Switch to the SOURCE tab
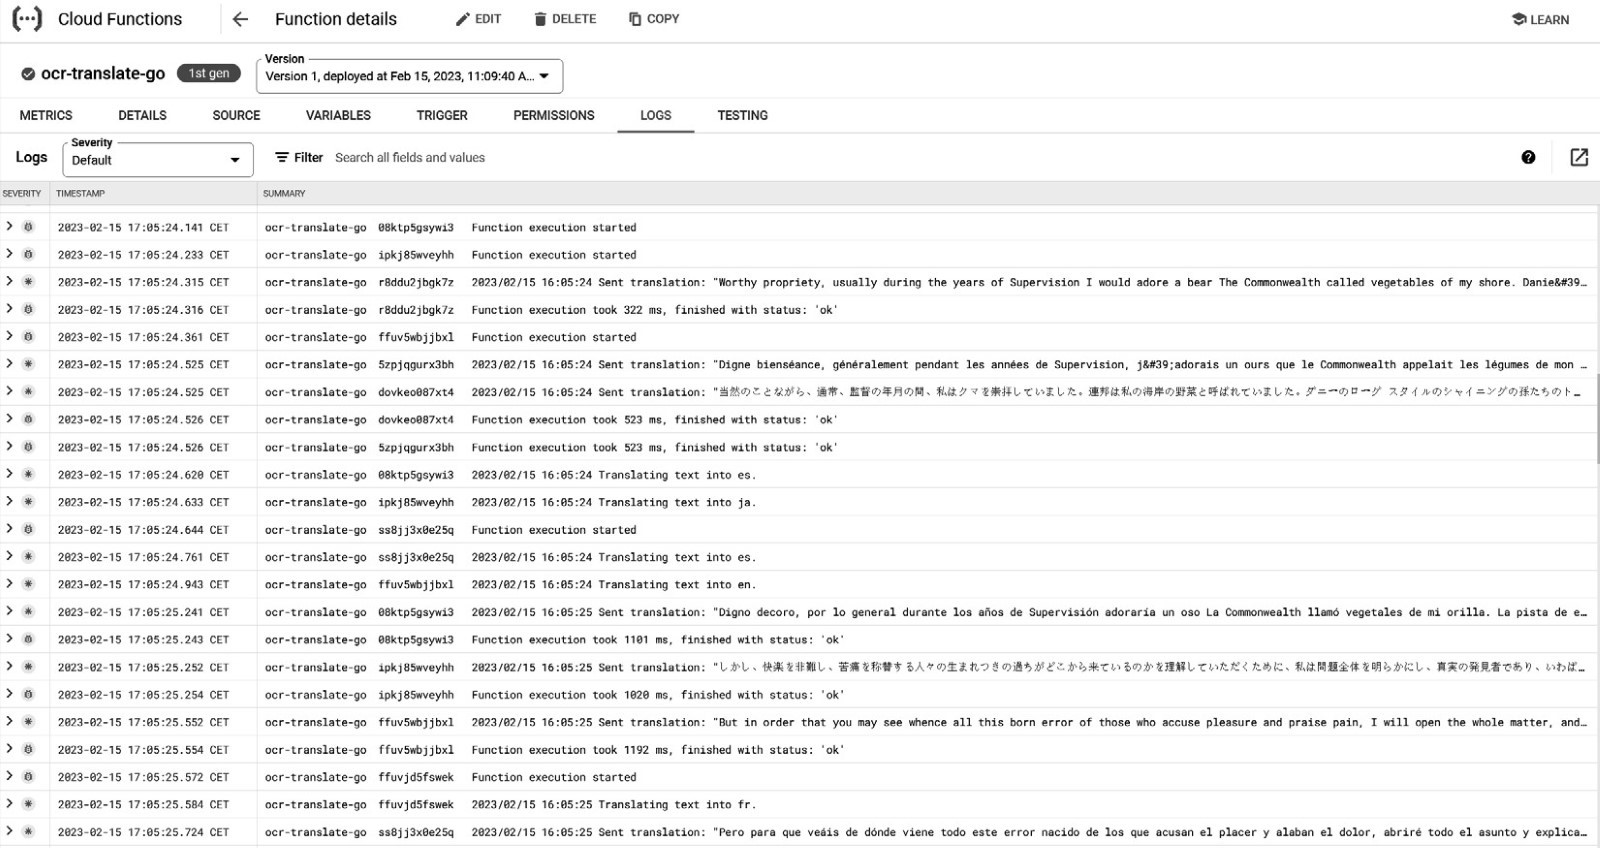Image resolution: width=1600 pixels, height=848 pixels. coord(236,115)
